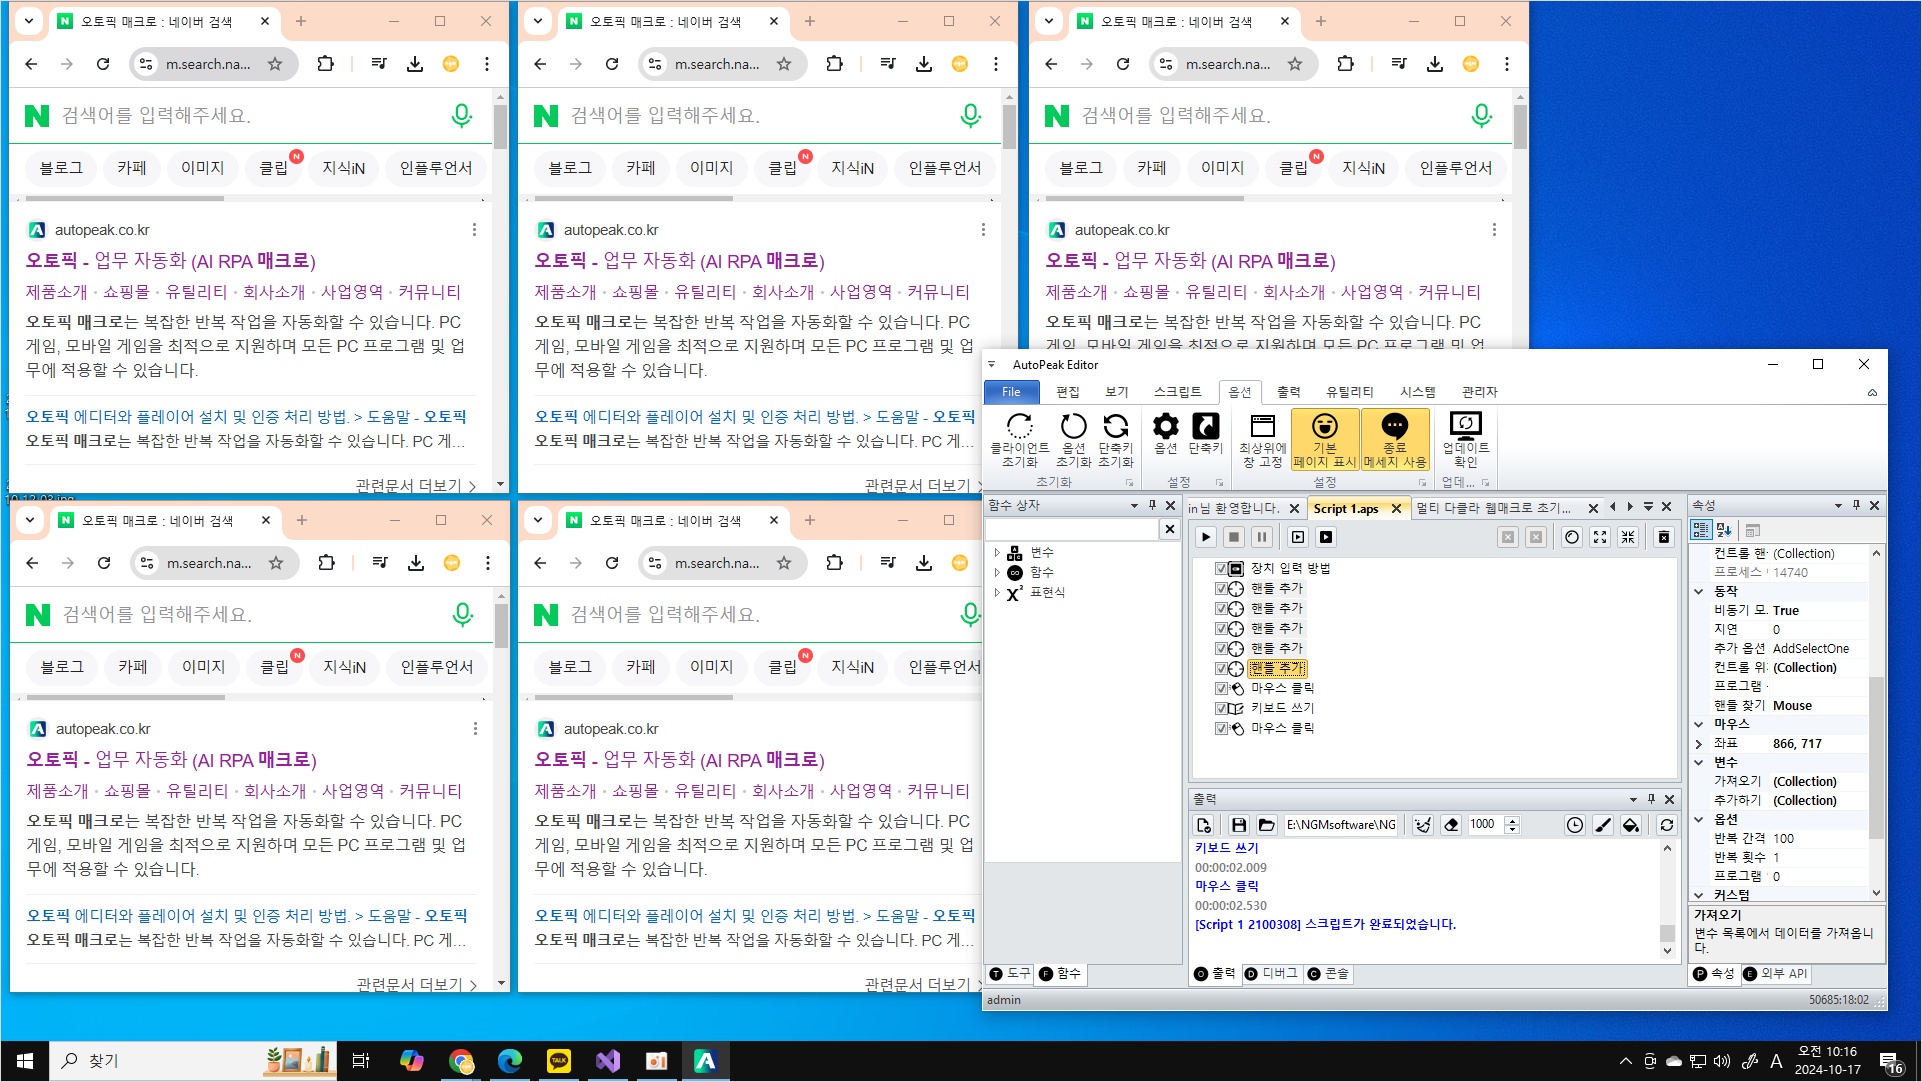Click the script stop button
Image resolution: width=1922 pixels, height=1082 pixels.
click(x=1234, y=537)
